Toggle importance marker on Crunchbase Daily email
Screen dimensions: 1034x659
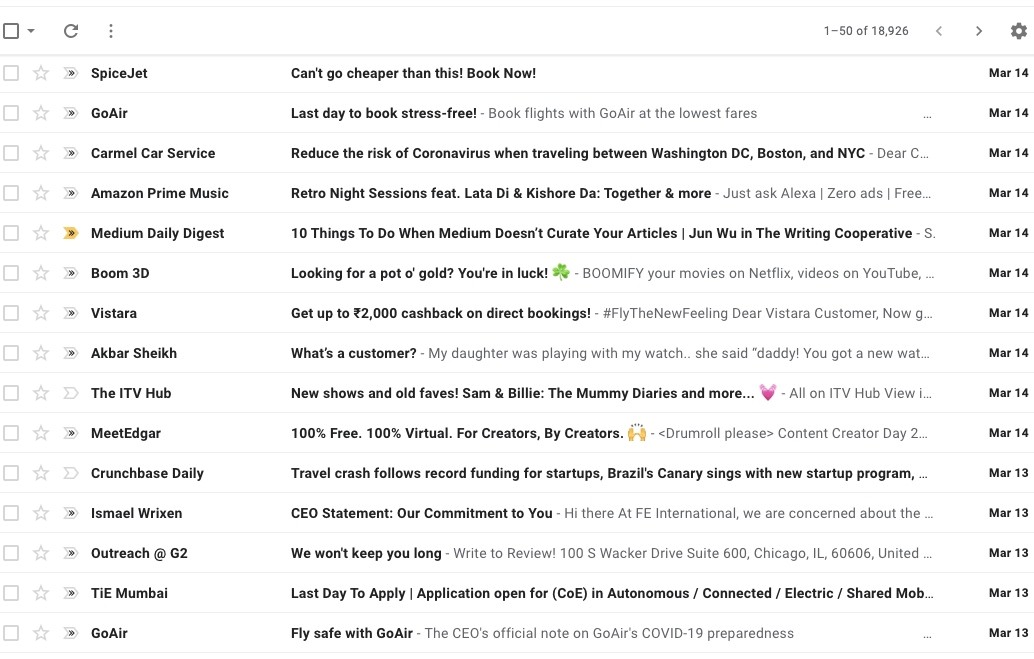pos(71,473)
